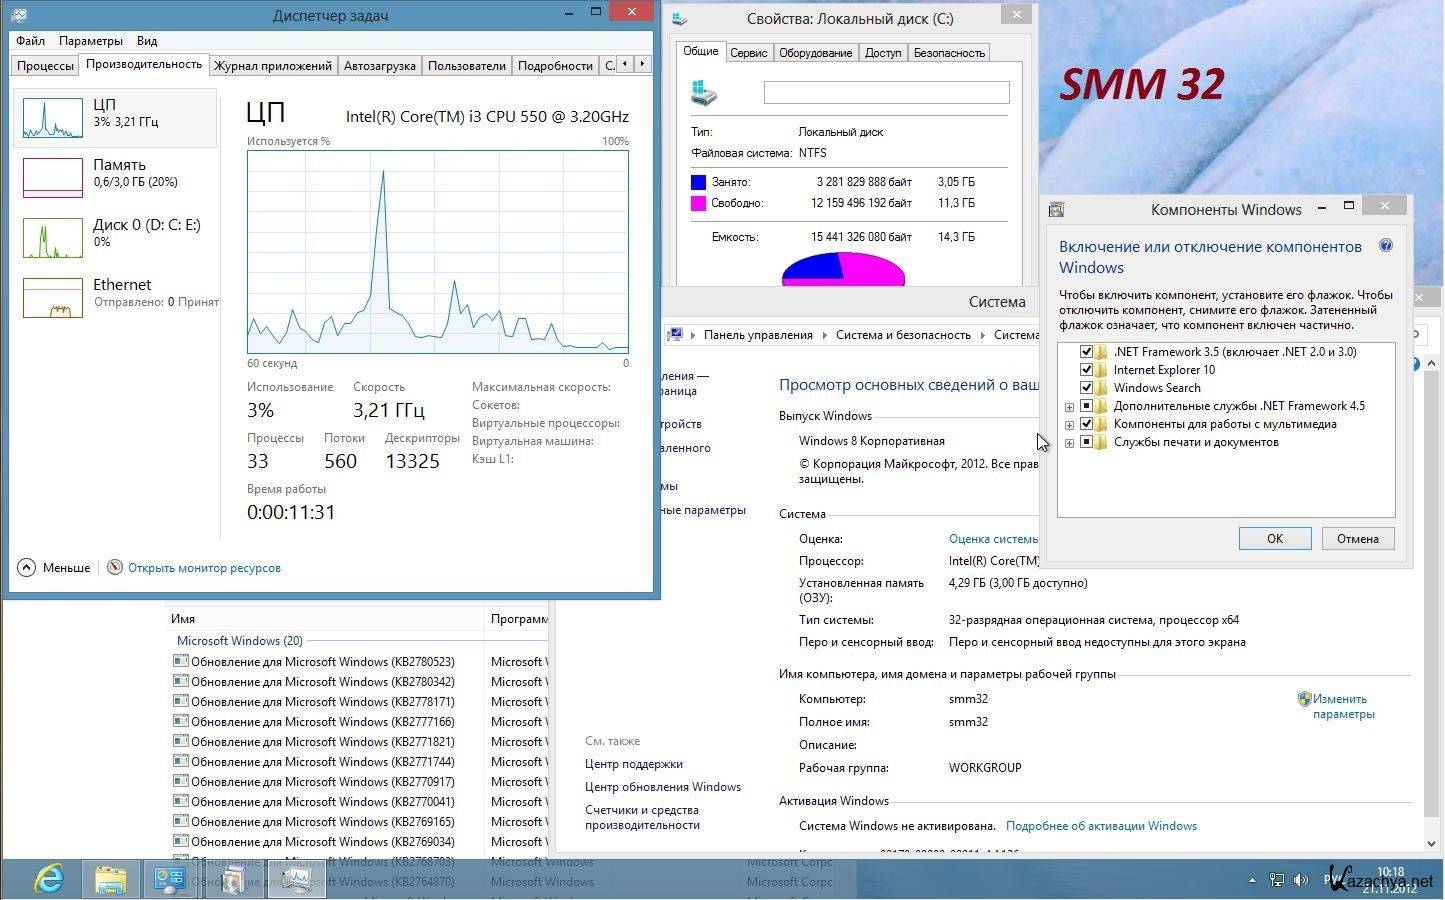Open the Параметры menu in Task Manager
This screenshot has width=1445, height=900.
90,41
